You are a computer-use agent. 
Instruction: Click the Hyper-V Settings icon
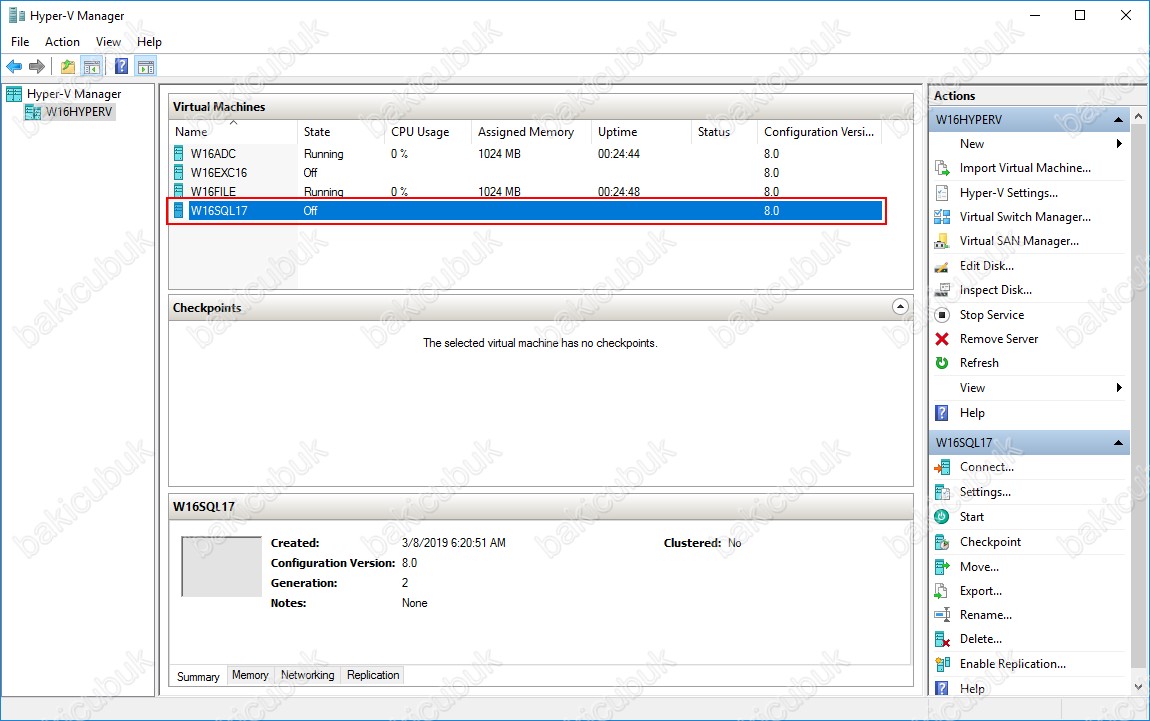(942, 193)
